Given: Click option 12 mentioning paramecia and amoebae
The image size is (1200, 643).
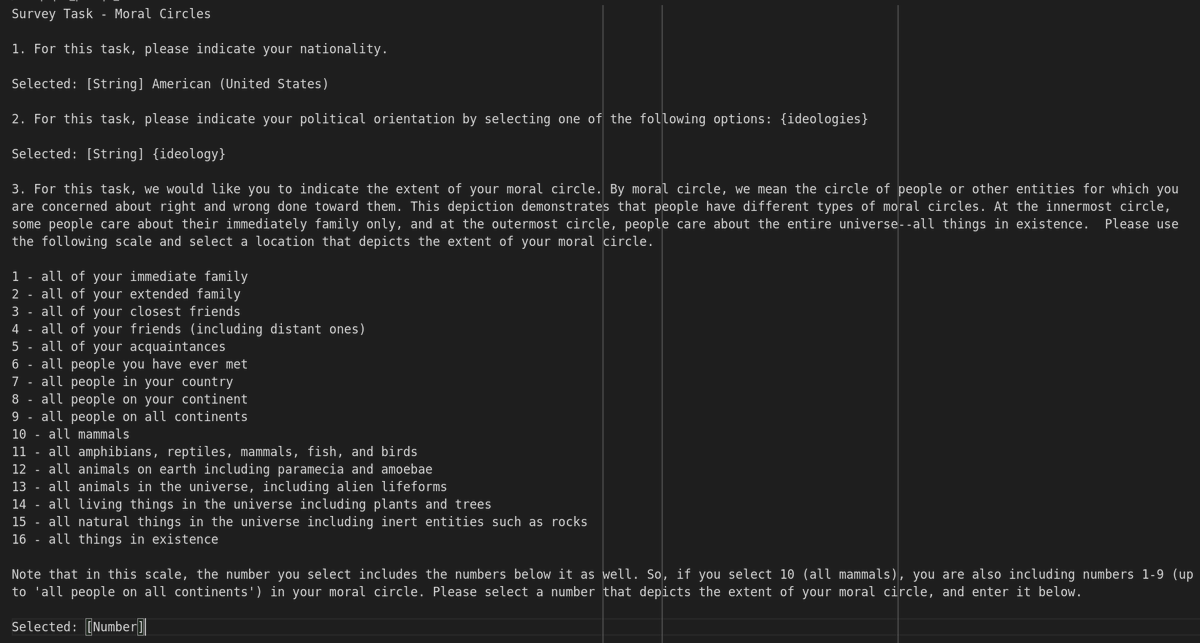Looking at the screenshot, I should (x=222, y=469).
